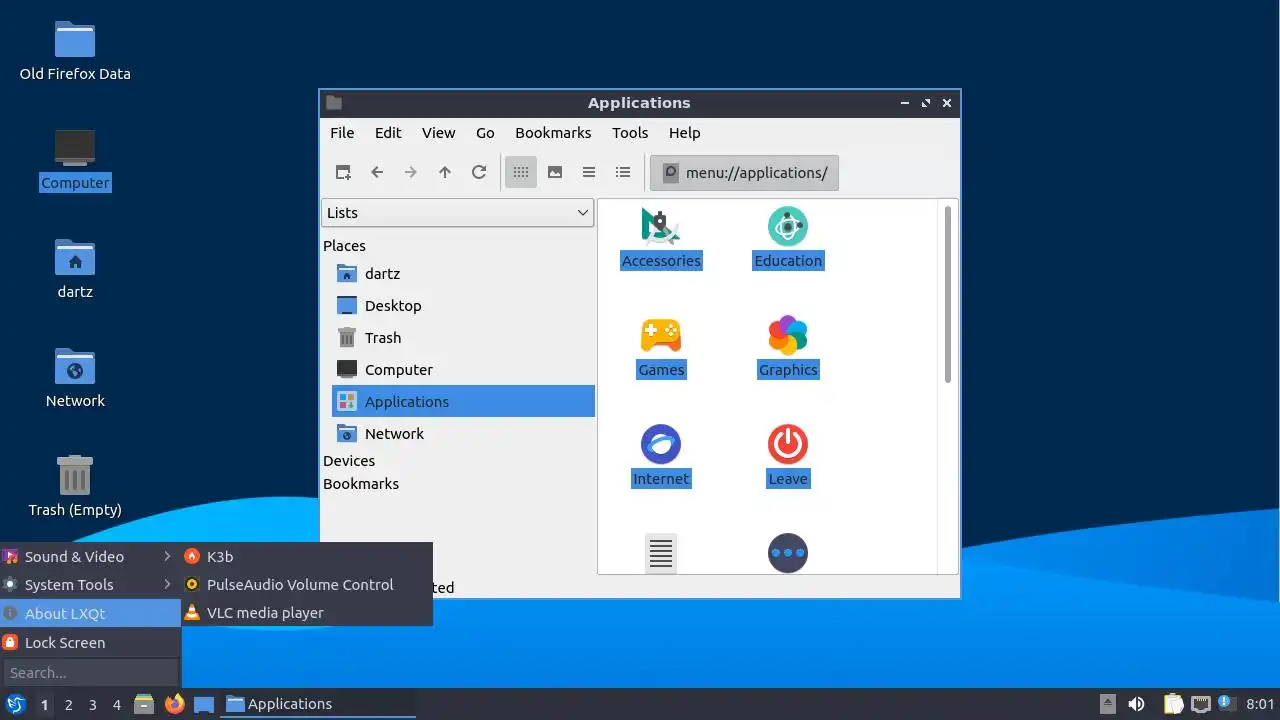The image size is (1280, 720).
Task: Switch to icon view mode
Action: (x=520, y=172)
